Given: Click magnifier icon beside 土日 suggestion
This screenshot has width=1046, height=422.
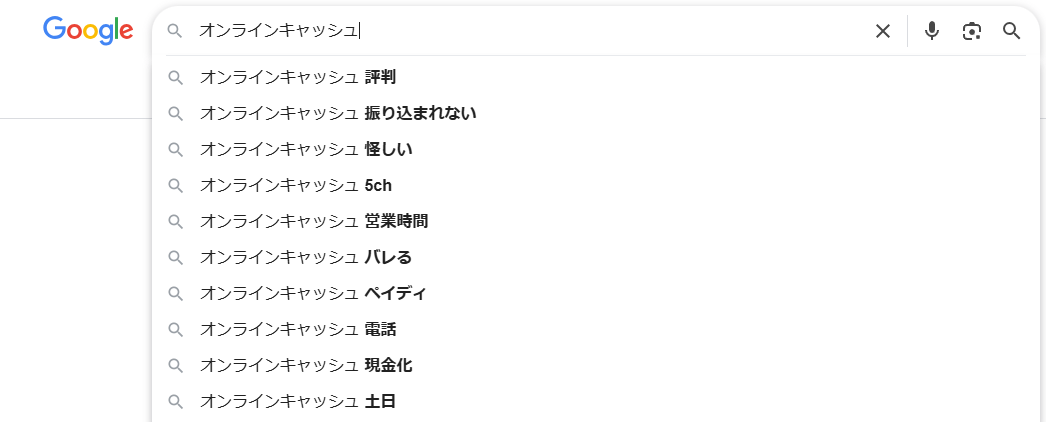Looking at the screenshot, I should pyautogui.click(x=175, y=401).
